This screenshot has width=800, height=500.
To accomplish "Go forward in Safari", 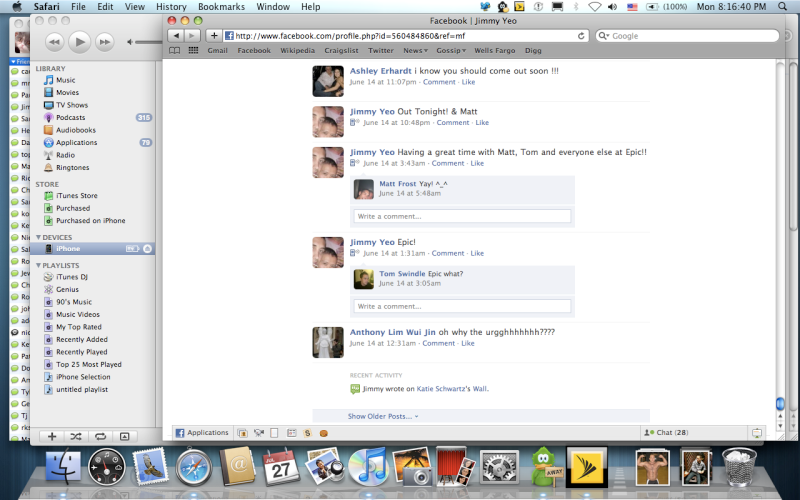I will (x=192, y=36).
